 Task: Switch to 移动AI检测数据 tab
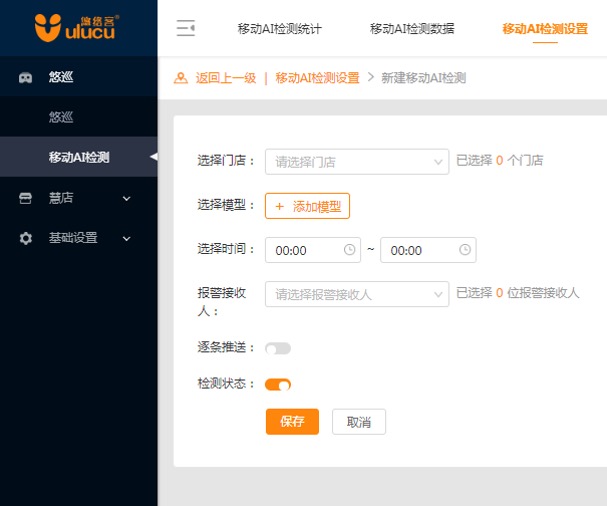coord(412,29)
